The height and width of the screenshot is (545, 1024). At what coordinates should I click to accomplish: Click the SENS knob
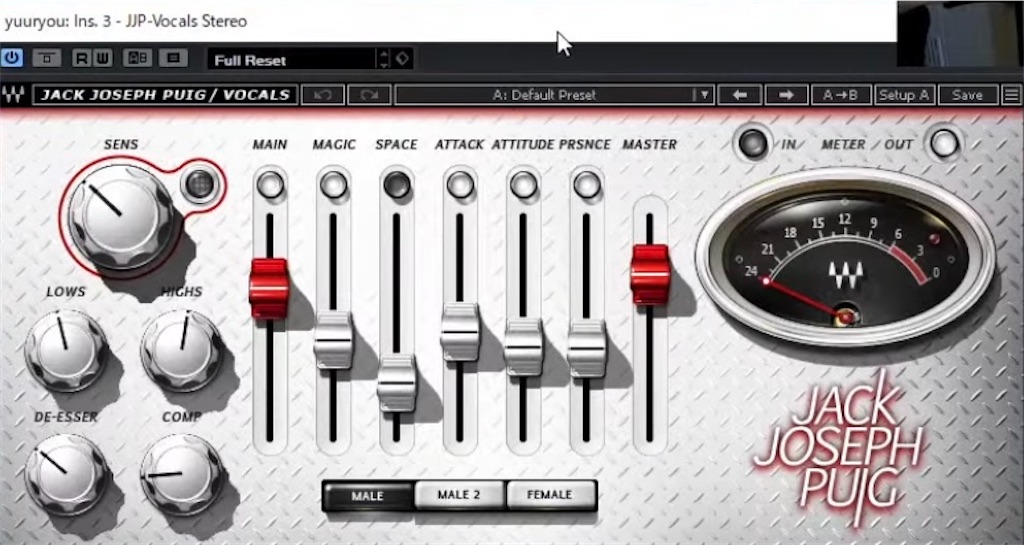click(120, 217)
